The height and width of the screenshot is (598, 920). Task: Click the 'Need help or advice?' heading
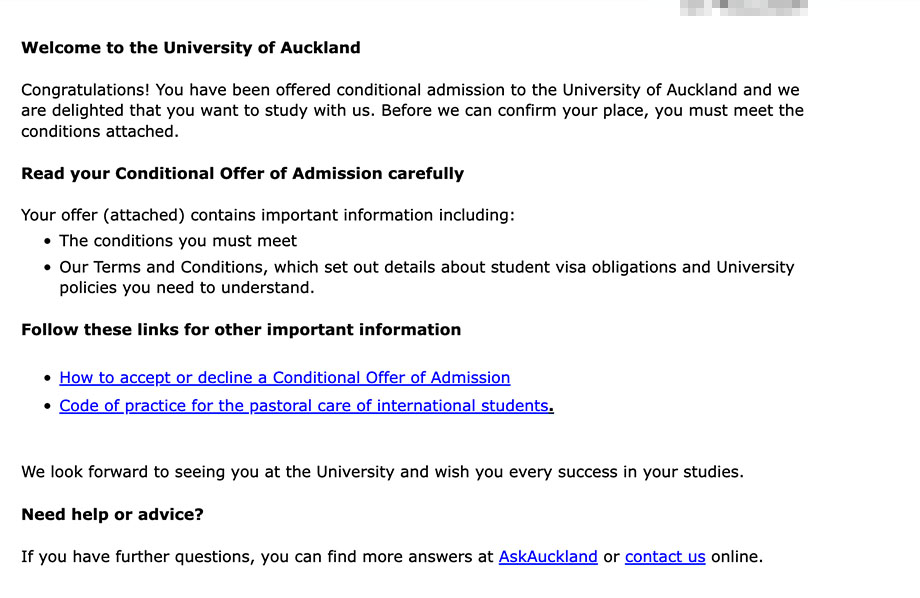coord(112,515)
